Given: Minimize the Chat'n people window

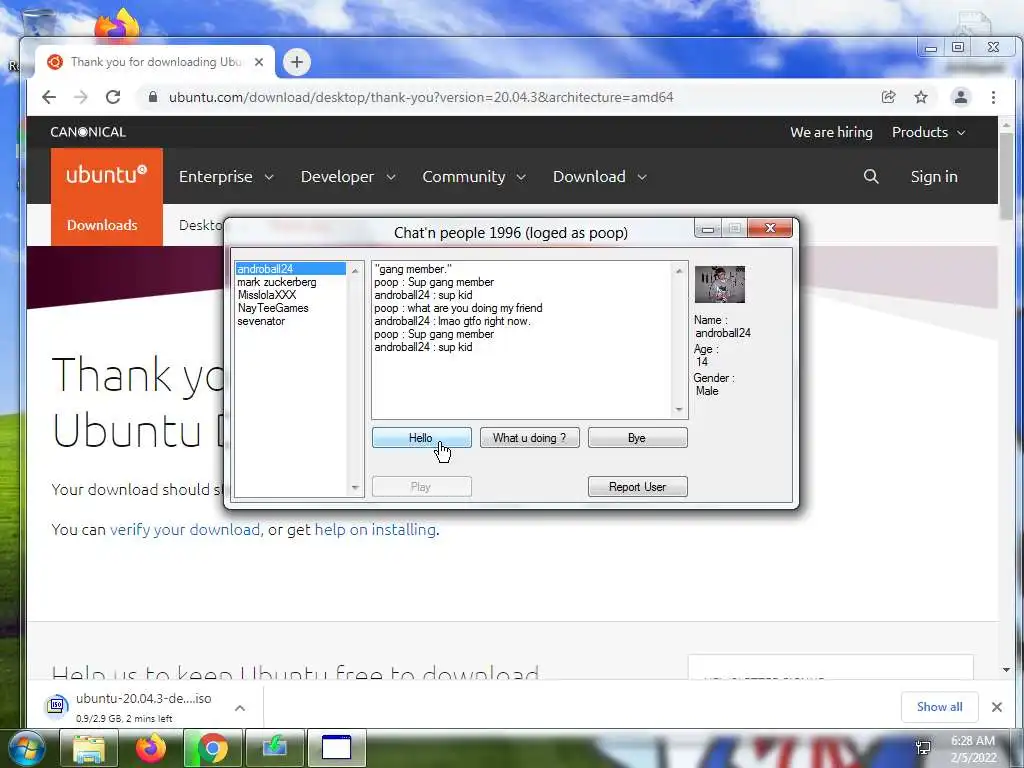Looking at the screenshot, I should 707,228.
